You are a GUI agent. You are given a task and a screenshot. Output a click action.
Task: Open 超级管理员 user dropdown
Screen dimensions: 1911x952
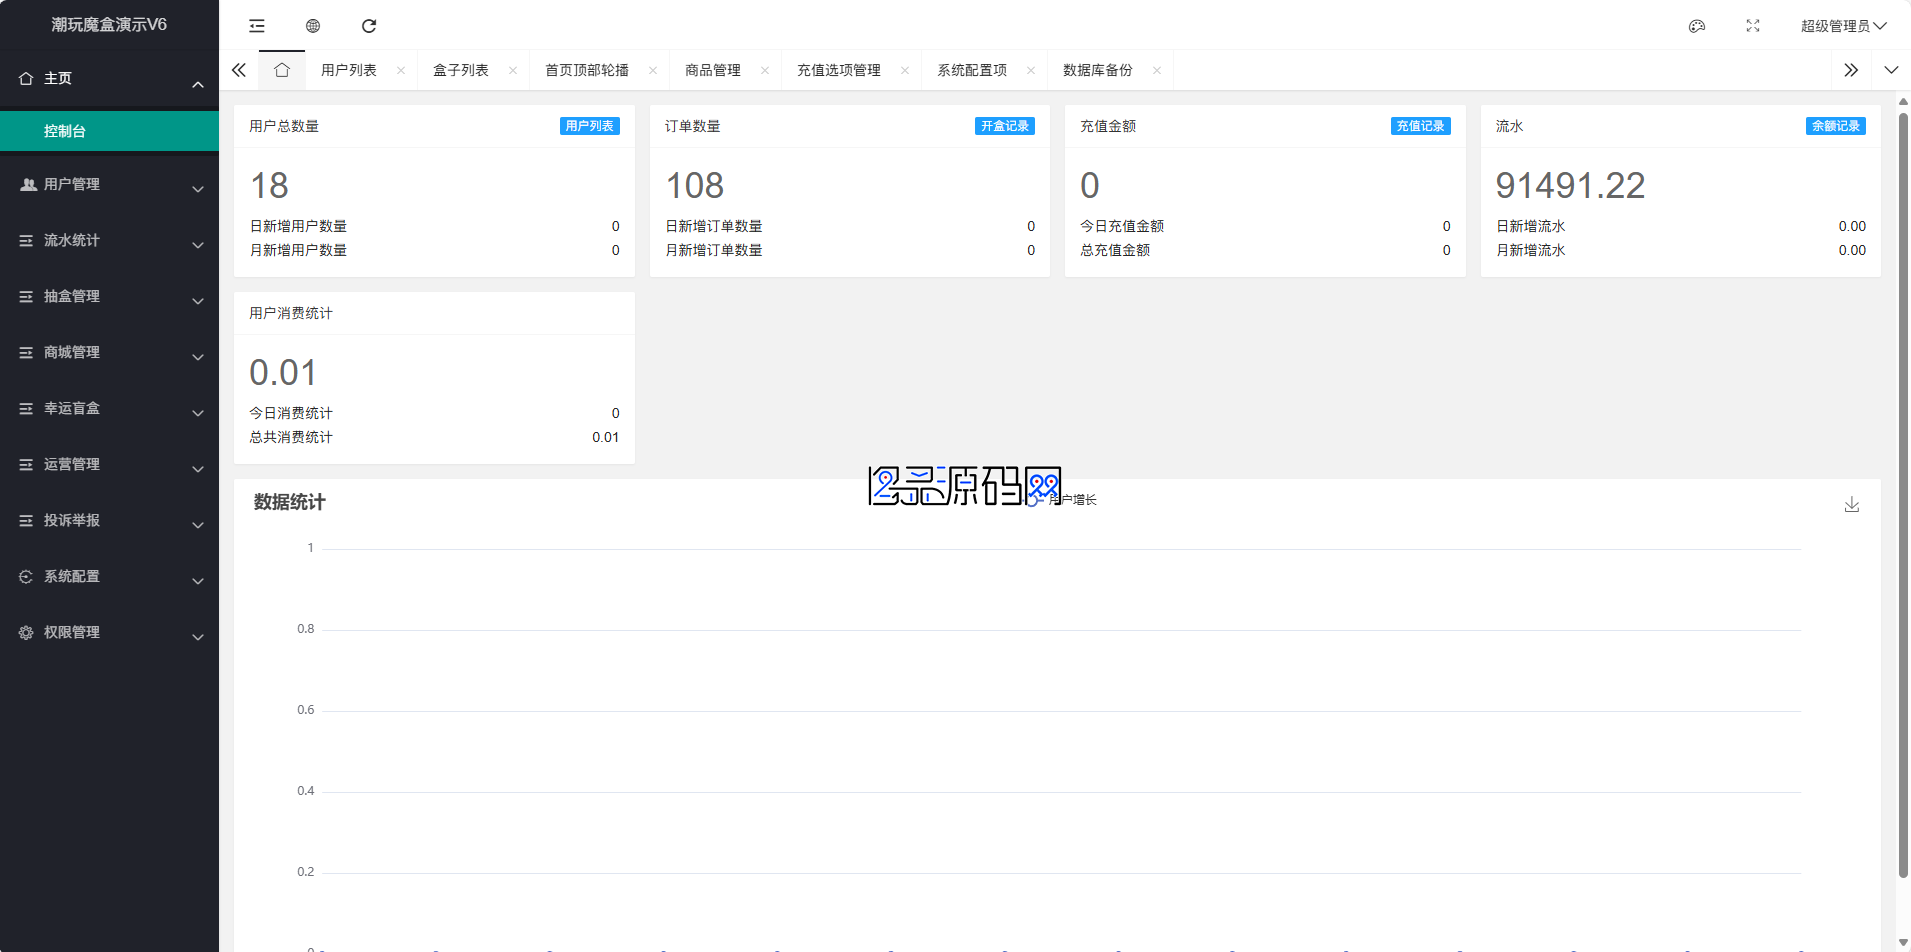pos(1843,26)
